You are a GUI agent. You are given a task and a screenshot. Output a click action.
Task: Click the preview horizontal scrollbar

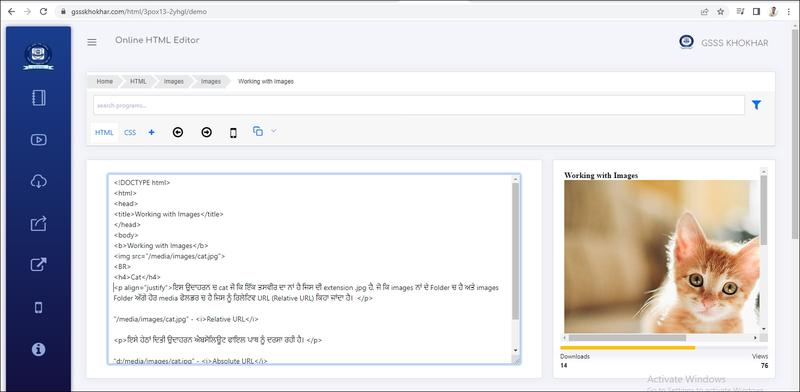[x=661, y=338]
